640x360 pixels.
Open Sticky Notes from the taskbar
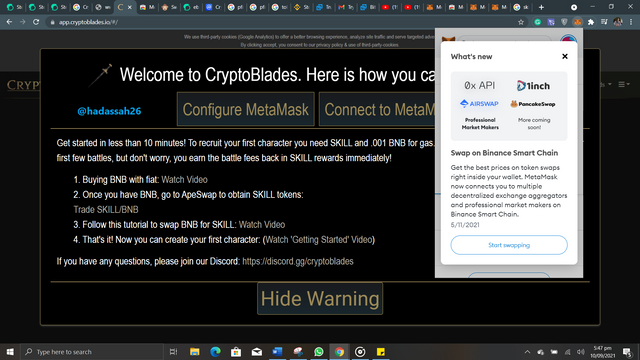(x=381, y=351)
